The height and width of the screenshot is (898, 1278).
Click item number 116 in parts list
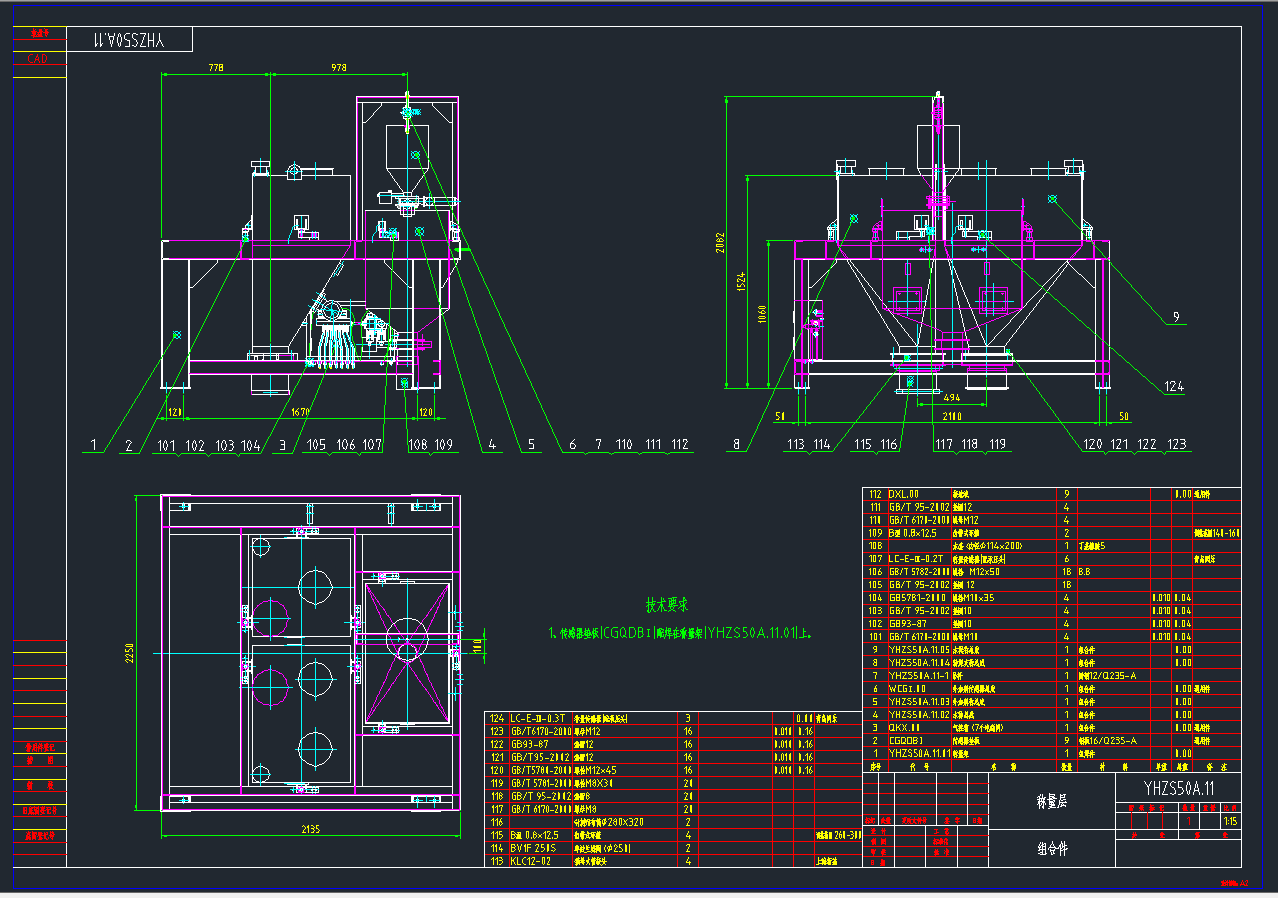click(x=497, y=822)
